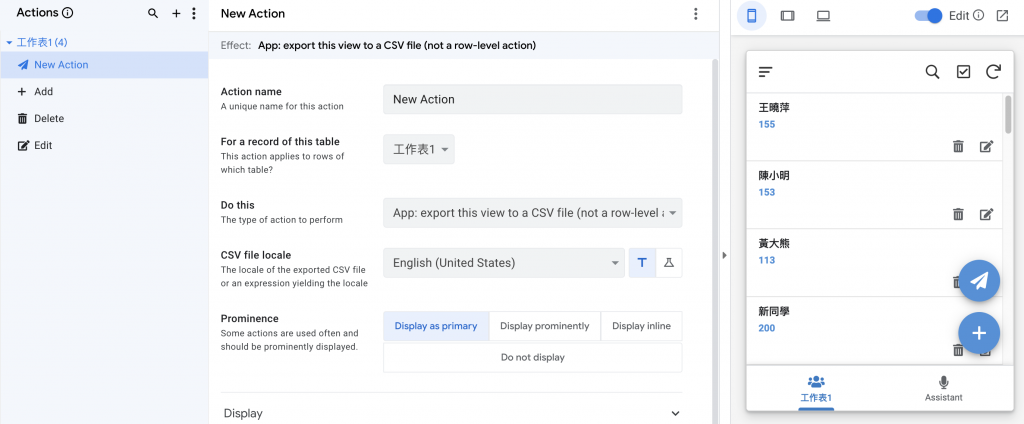This screenshot has width=1024, height=424.
Task: Toggle the Edit switch off
Action: [x=929, y=16]
